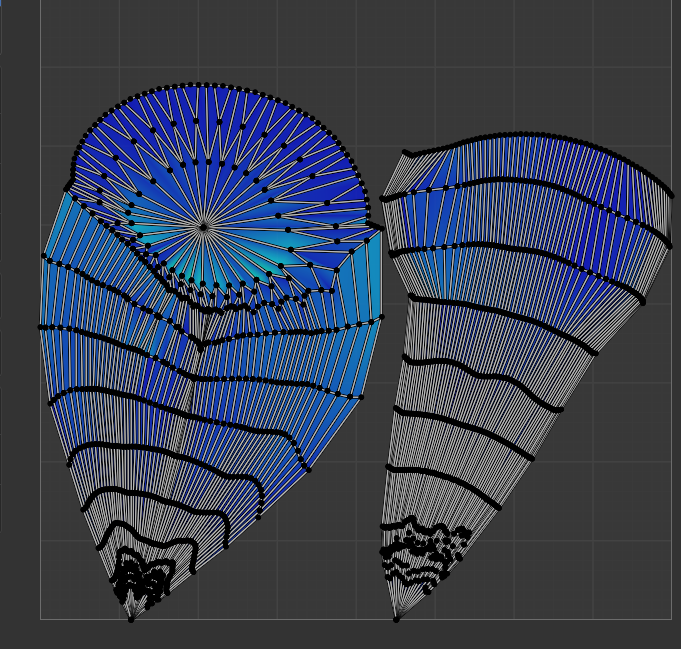Screen dimensions: 681x649
Task: Click the bottom-left corner of the UV grid
Action: (x=41, y=619)
